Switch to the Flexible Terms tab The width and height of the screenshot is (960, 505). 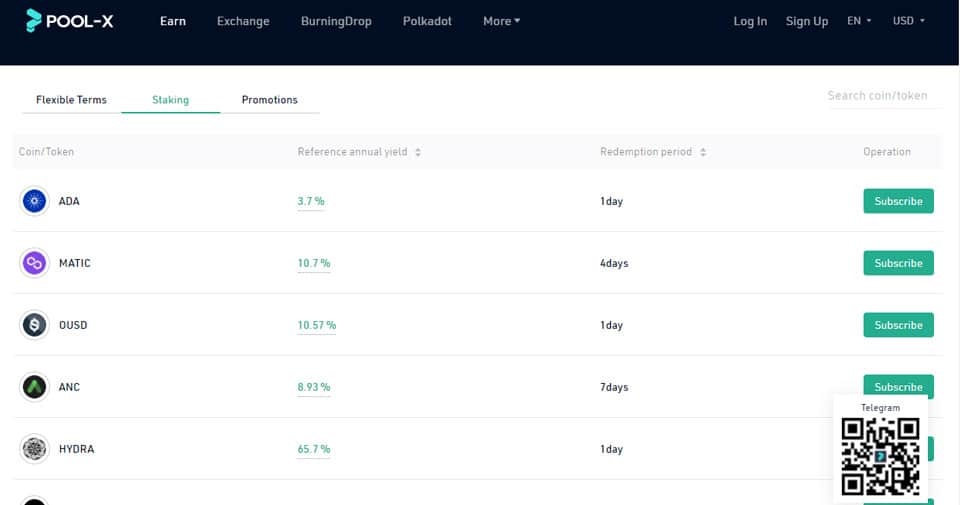tap(71, 100)
